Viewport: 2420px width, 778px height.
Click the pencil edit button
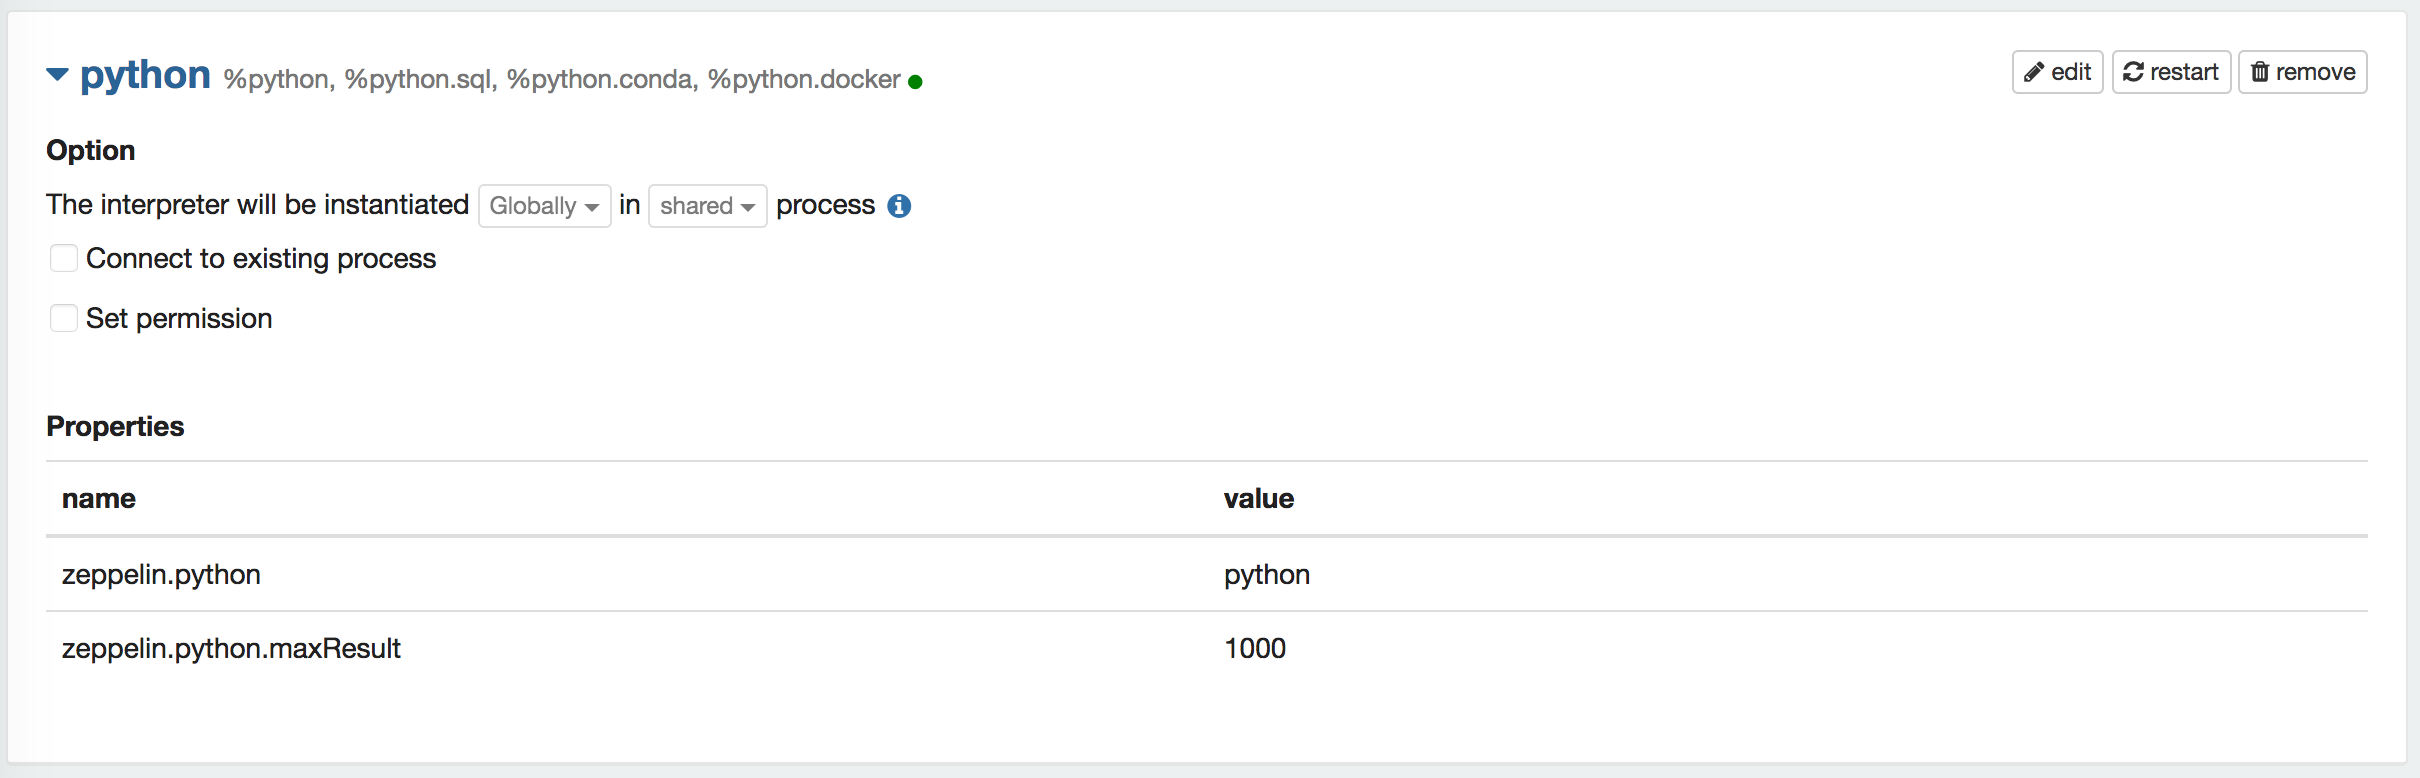point(2057,72)
